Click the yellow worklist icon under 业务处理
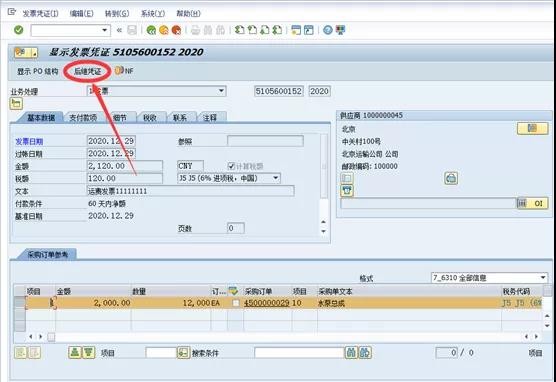This screenshot has height=382, width=556. coord(16,104)
